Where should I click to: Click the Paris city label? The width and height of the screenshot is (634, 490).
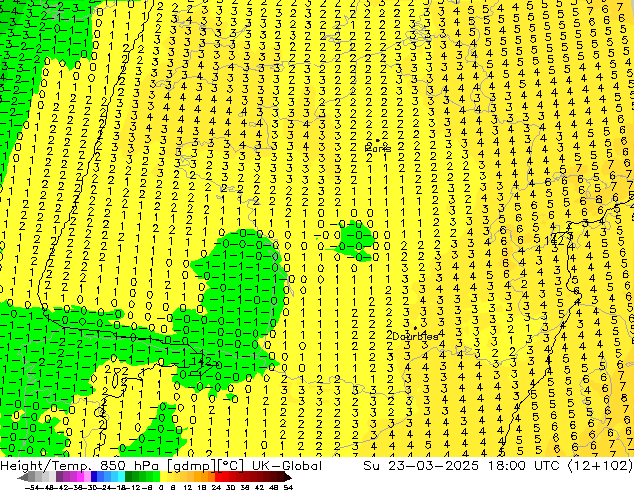378,149
